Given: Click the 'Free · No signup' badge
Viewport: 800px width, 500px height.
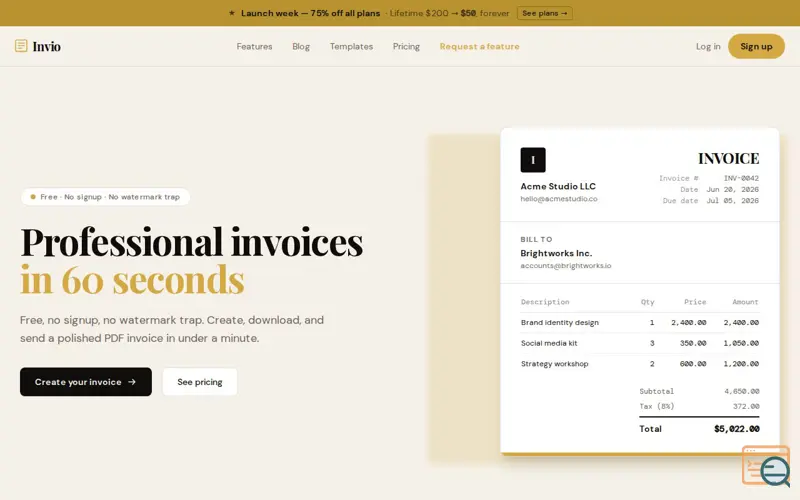Looking at the screenshot, I should (x=105, y=197).
